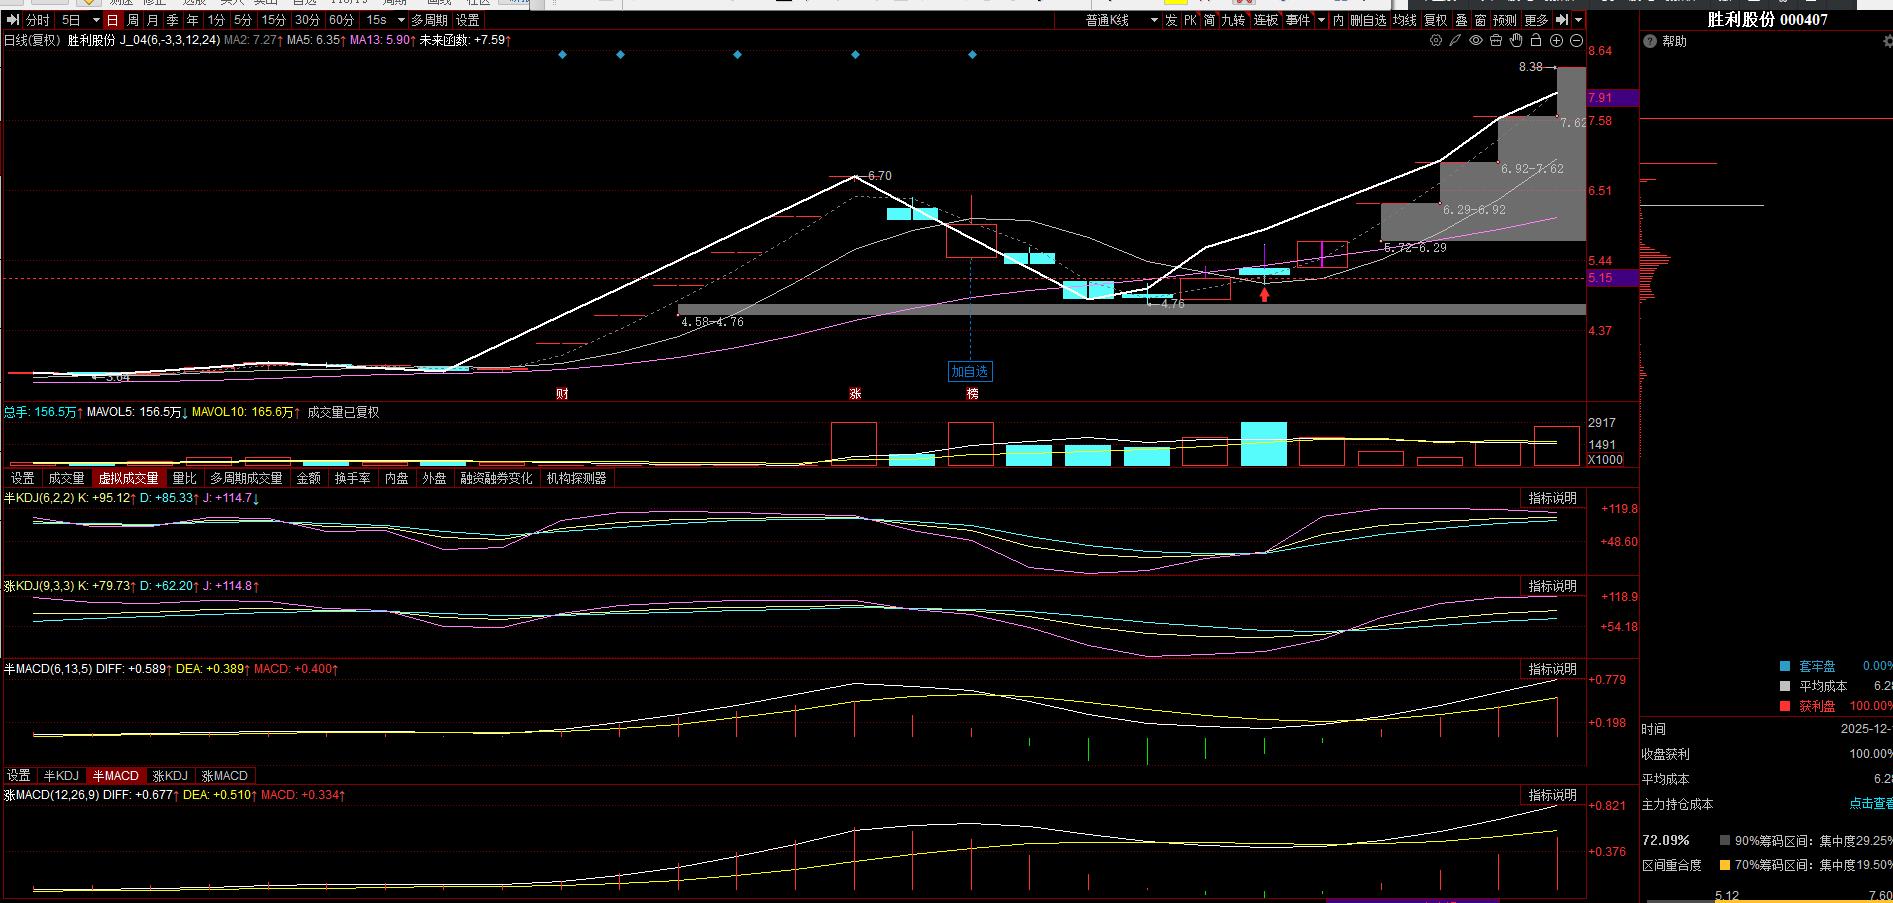
Task: Toggle 复权 price adjustment
Action: (x=1436, y=20)
